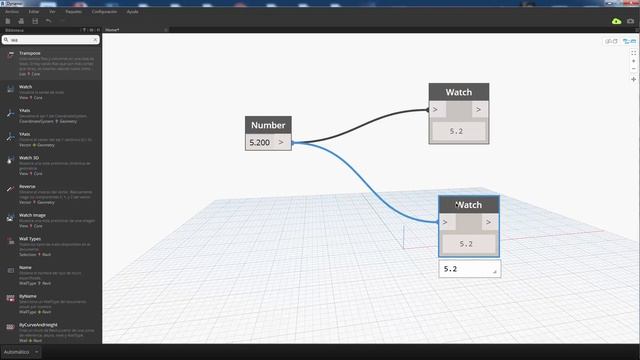Click the upper Watch node output port
The width and height of the screenshot is (640, 360).
click(x=480, y=109)
